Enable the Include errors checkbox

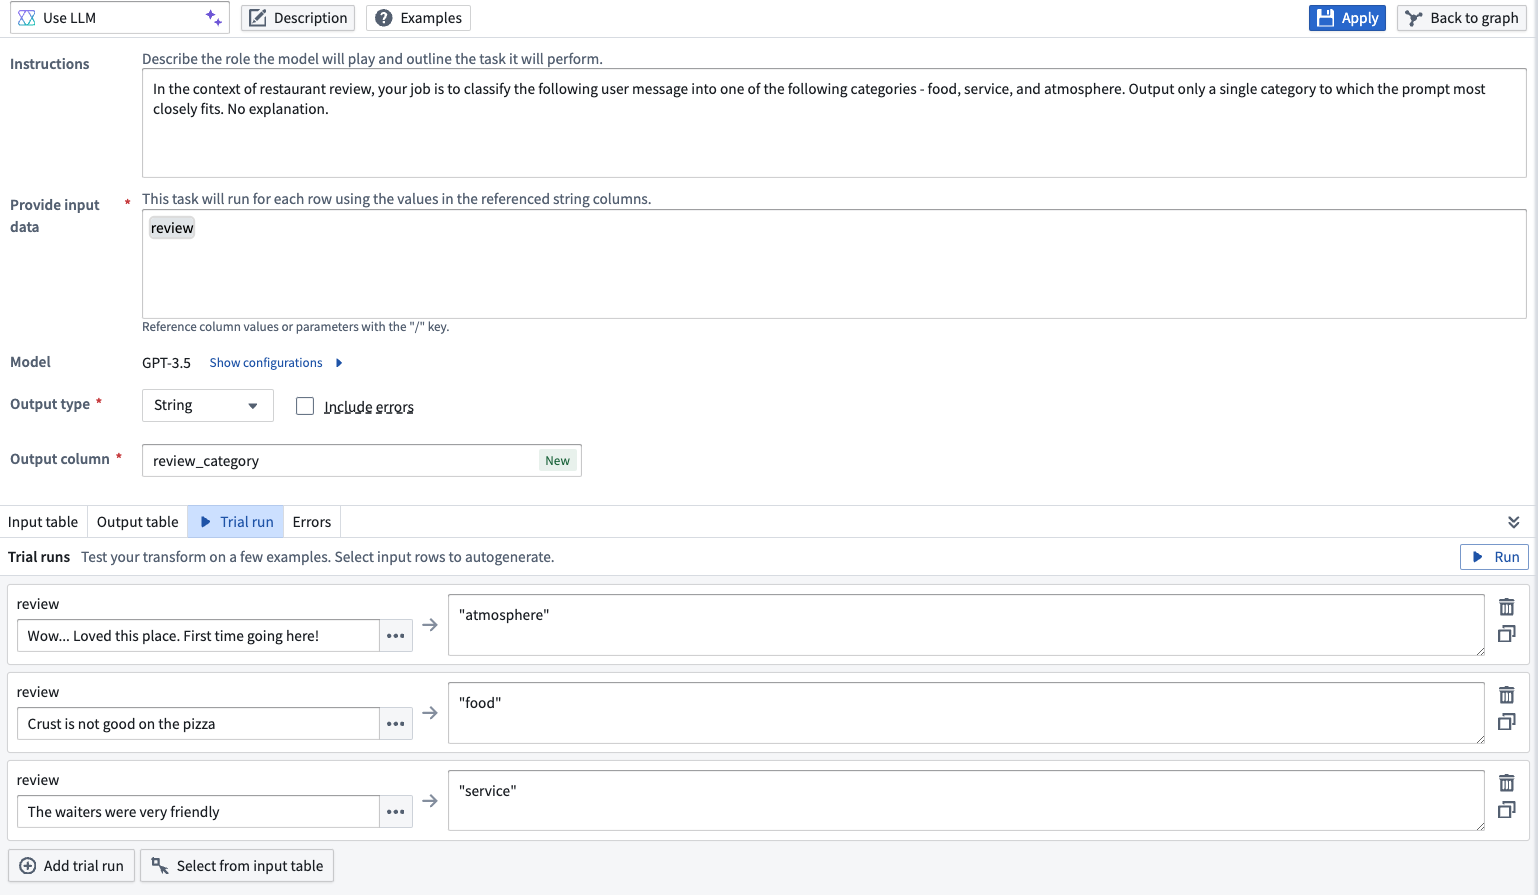point(305,406)
